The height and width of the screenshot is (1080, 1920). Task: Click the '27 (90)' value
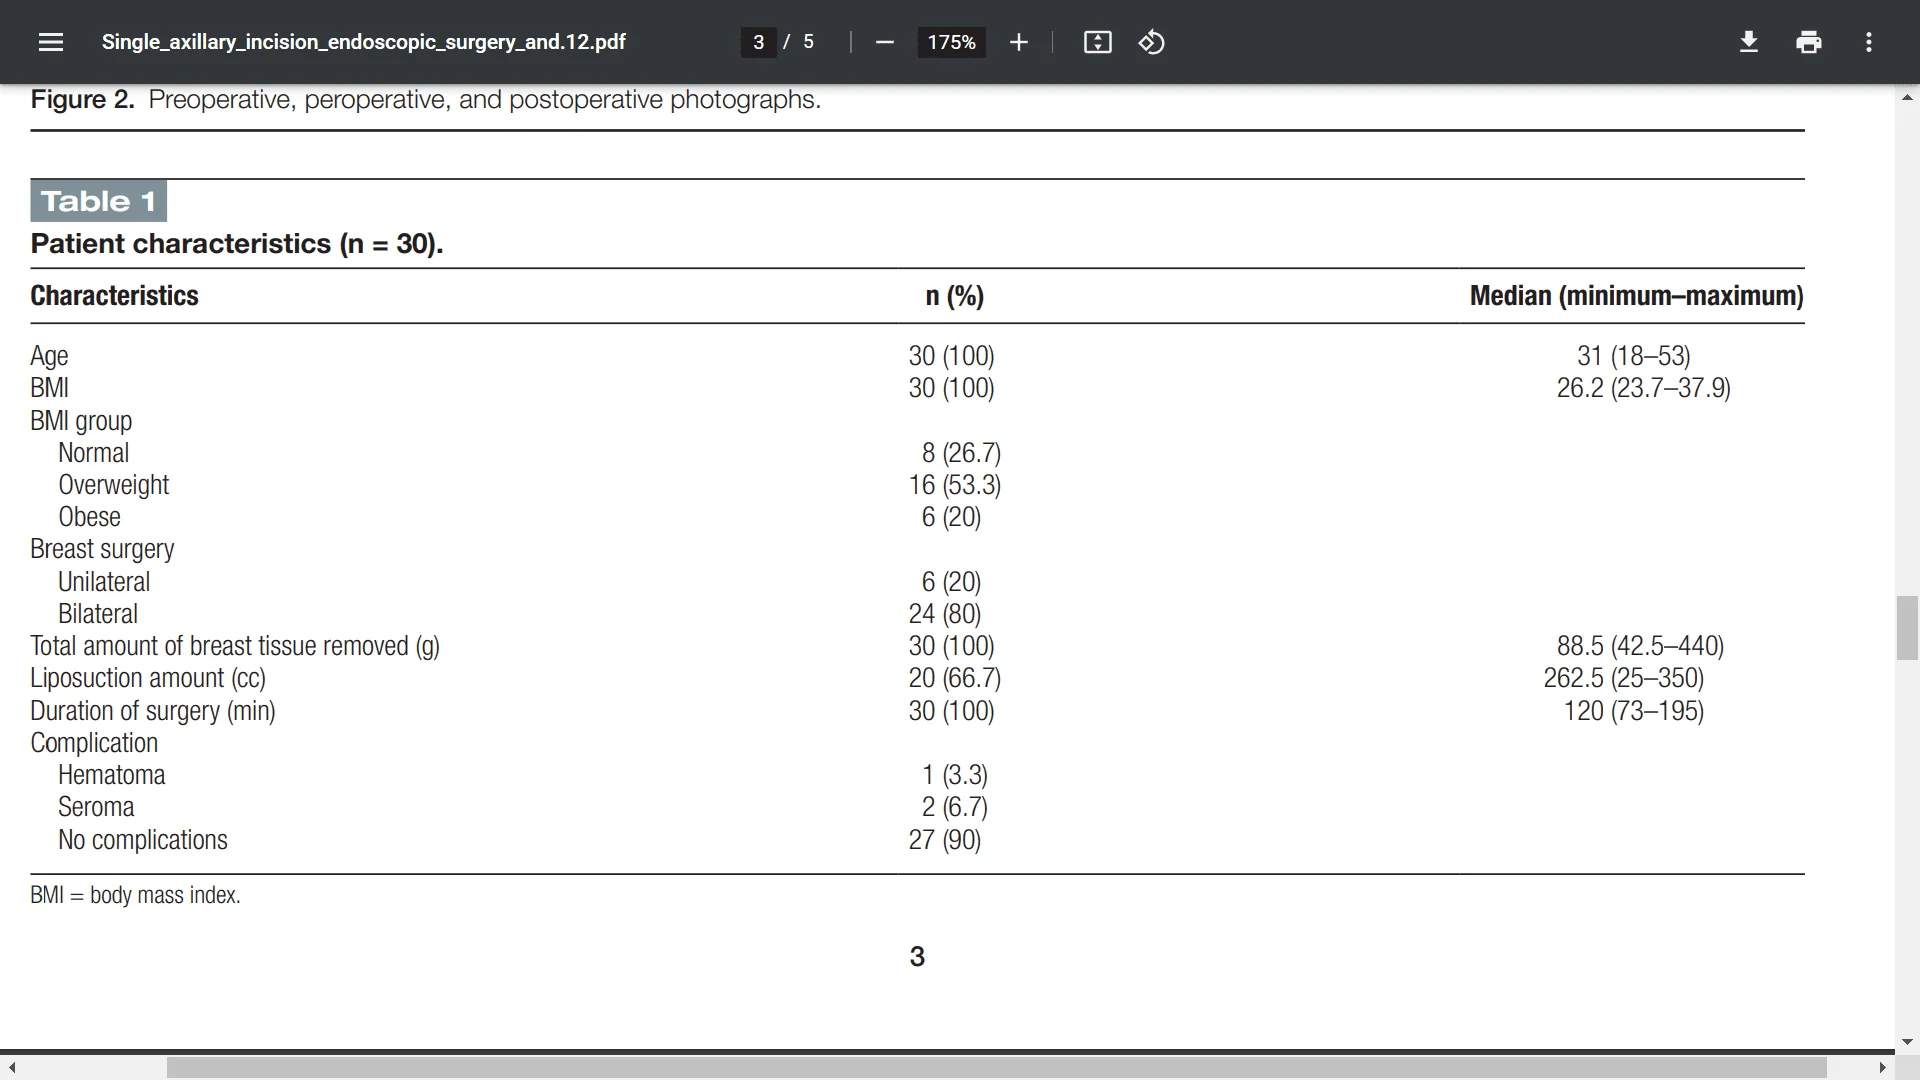coord(945,840)
